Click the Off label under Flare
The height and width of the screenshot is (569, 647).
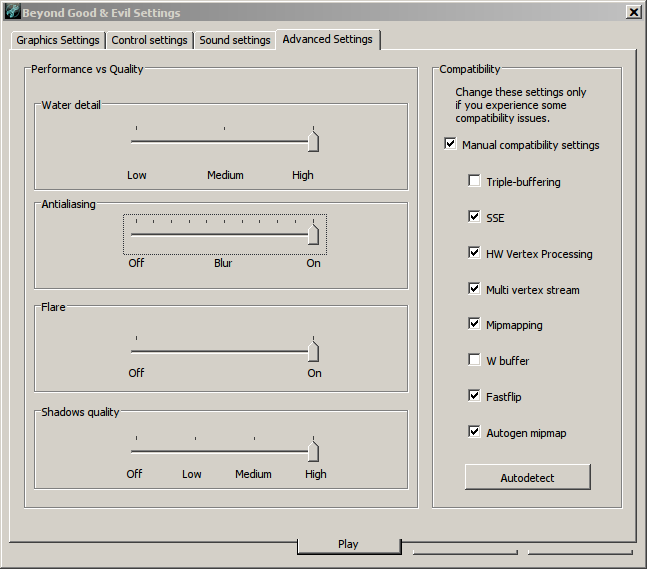[x=136, y=373]
